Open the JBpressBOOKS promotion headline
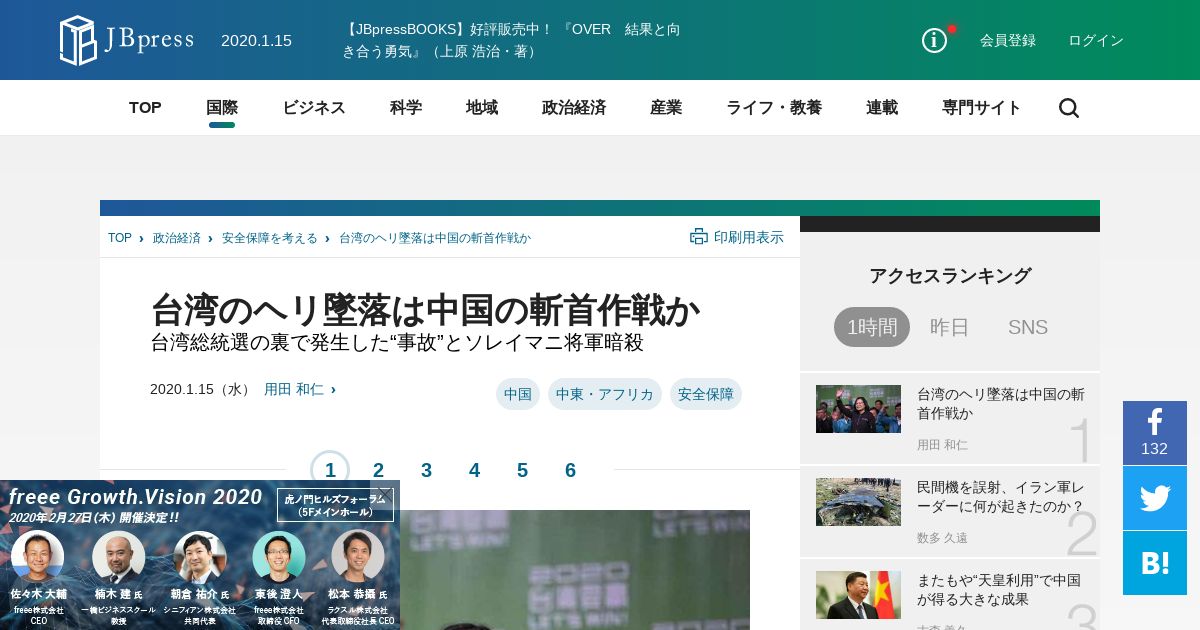The image size is (1200, 630). [511, 40]
